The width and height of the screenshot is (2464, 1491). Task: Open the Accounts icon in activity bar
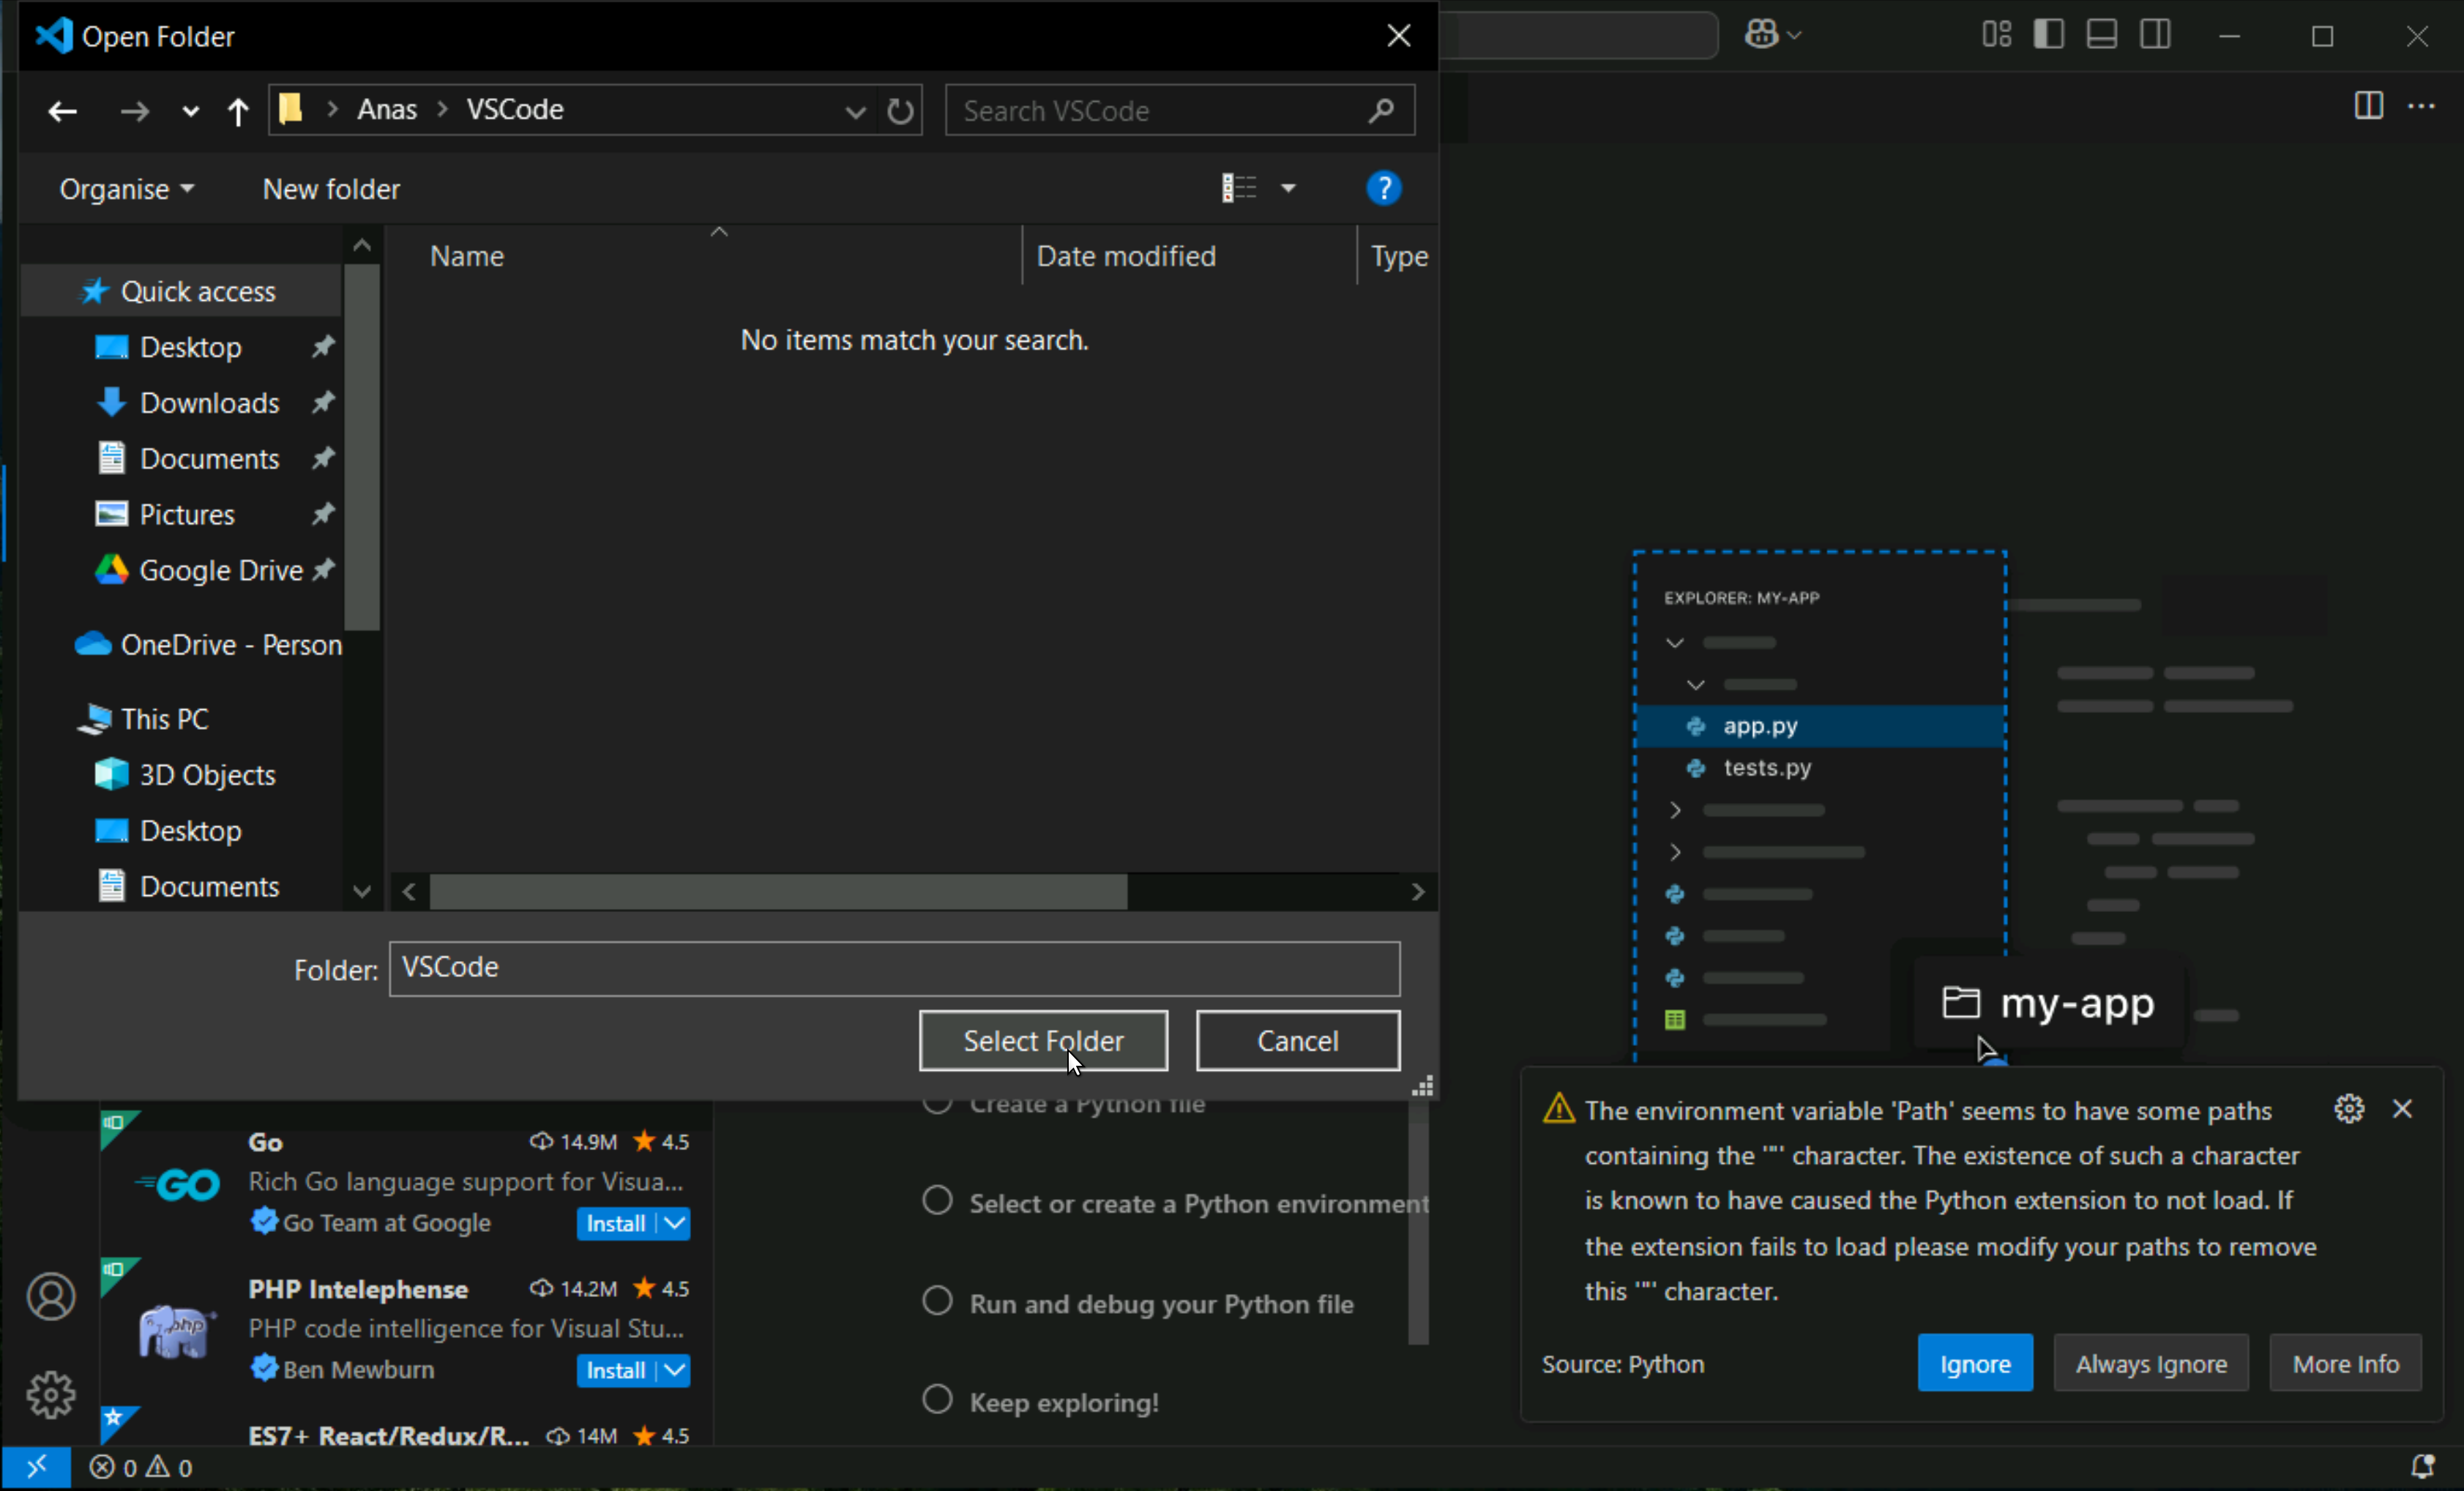pos(51,1297)
